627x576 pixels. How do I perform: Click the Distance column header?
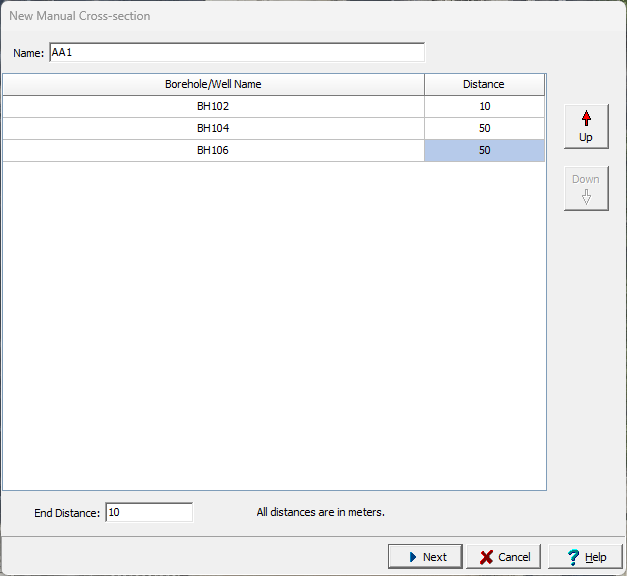tap(485, 84)
